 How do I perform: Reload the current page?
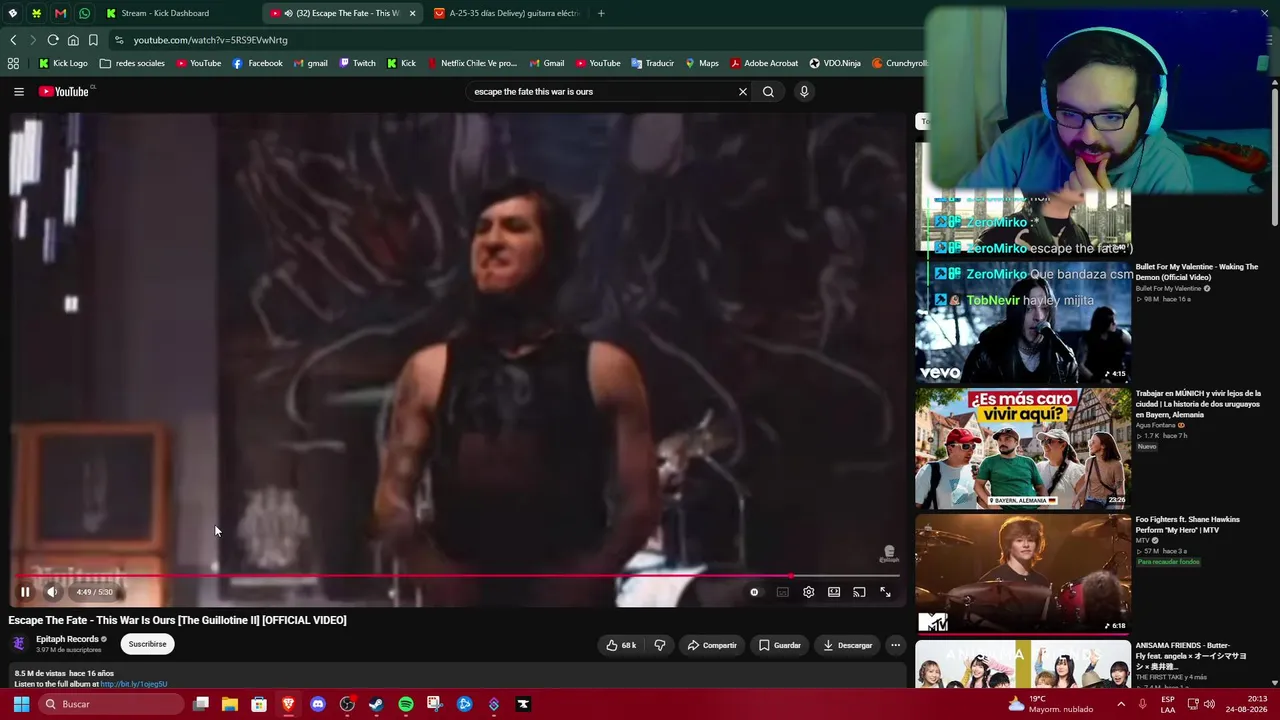[x=53, y=40]
